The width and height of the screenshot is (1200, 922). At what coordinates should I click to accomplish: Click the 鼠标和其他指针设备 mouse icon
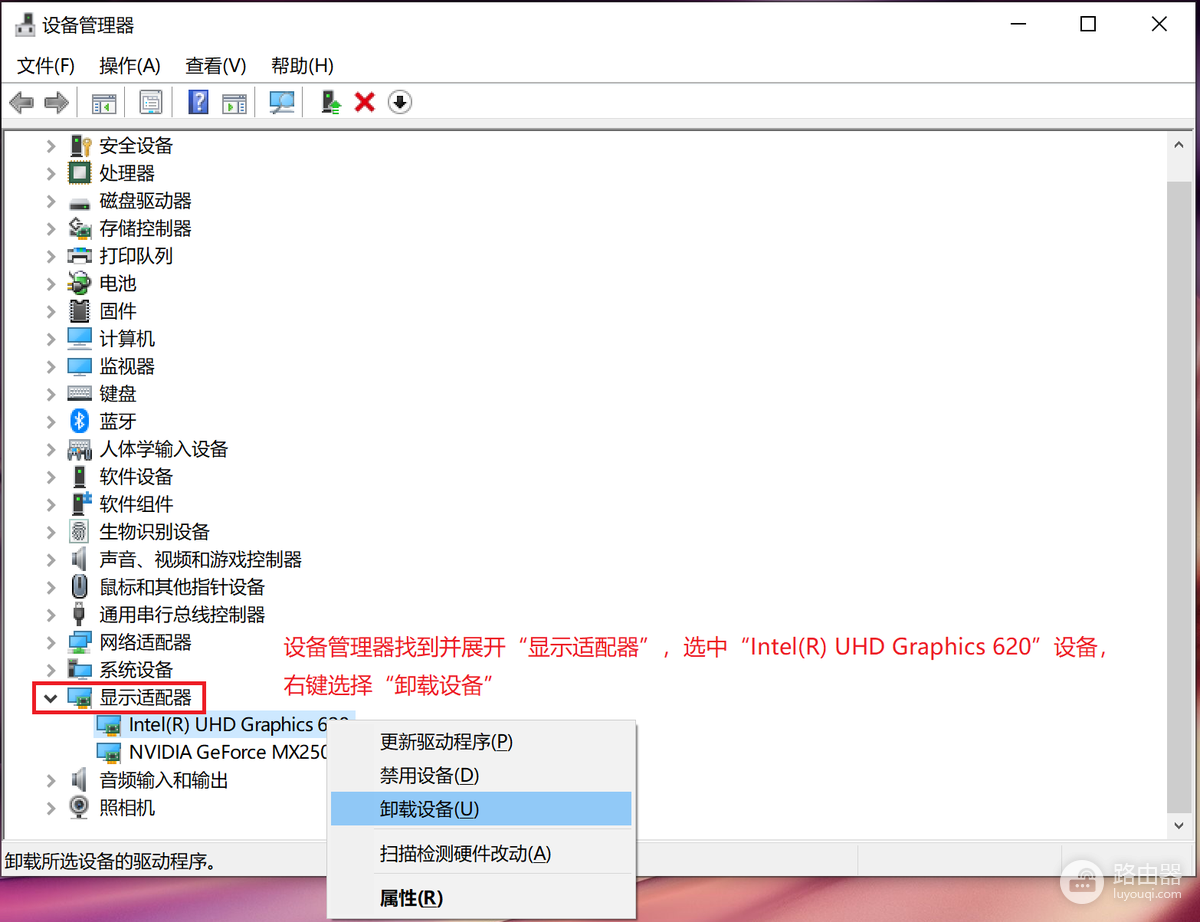pos(80,587)
